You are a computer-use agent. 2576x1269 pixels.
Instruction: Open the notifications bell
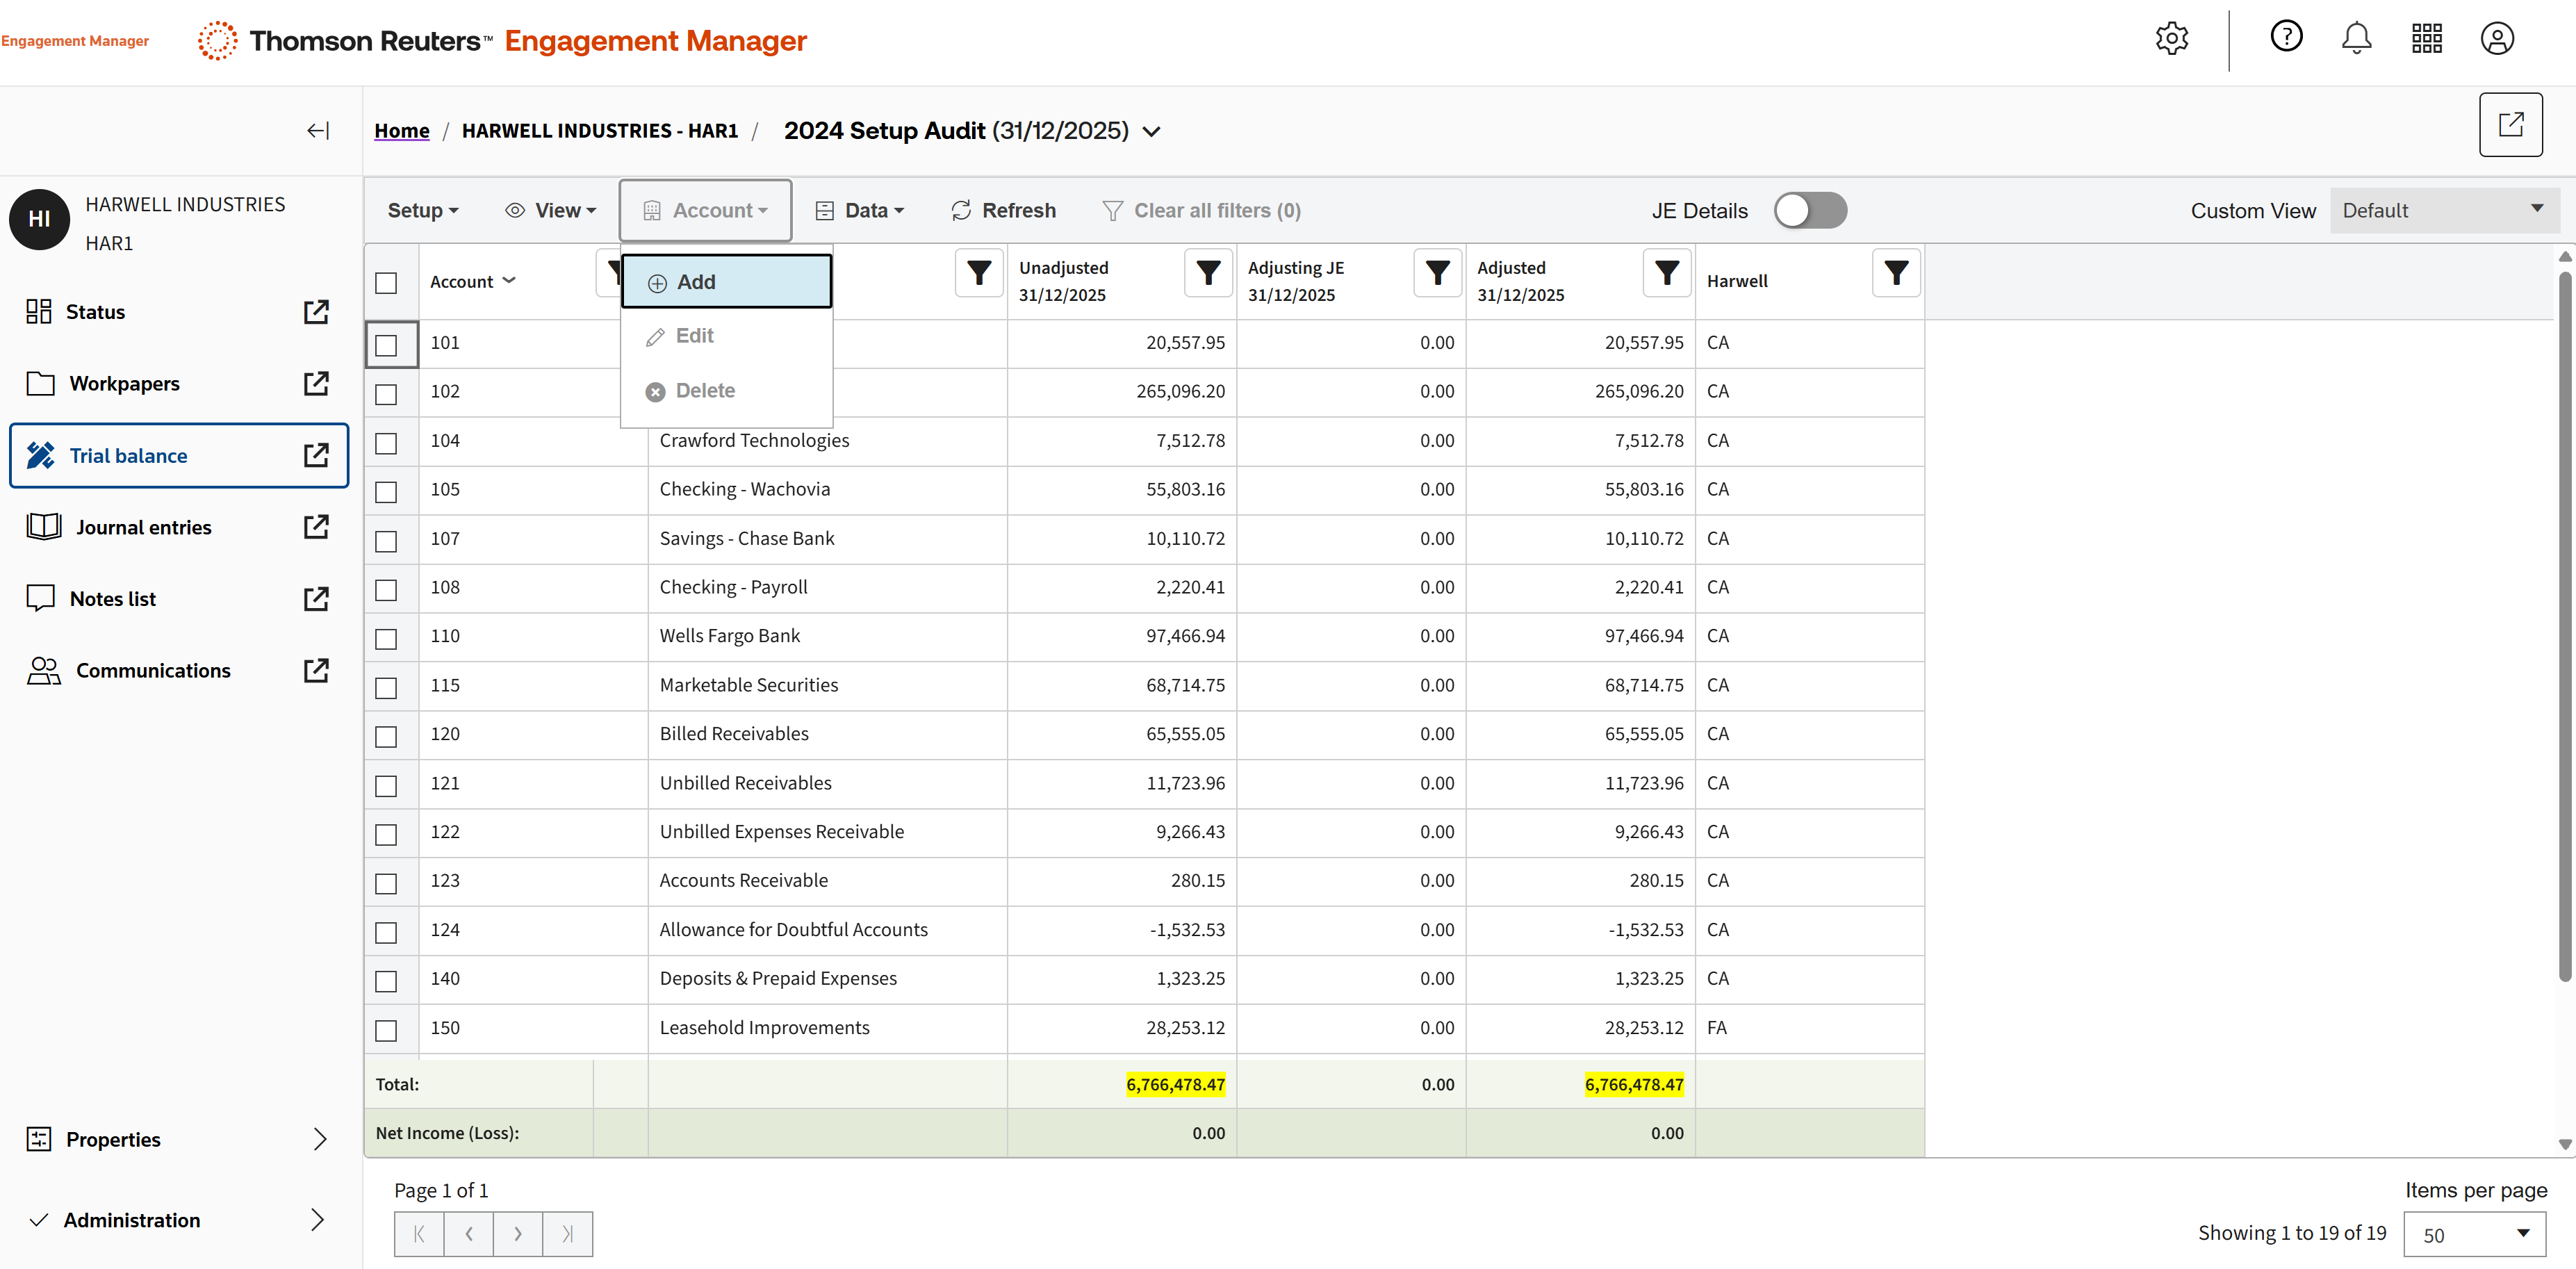2356,39
